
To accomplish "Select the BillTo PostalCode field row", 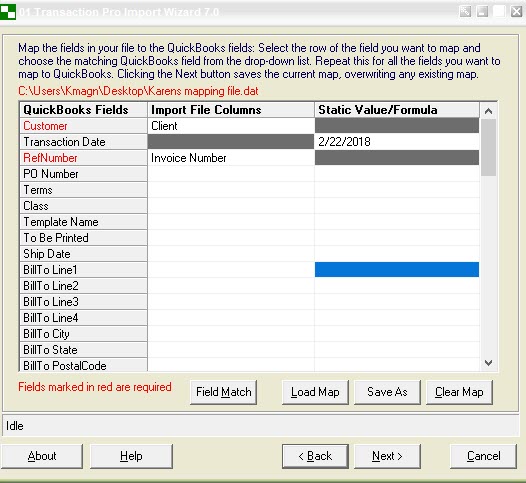I will (x=84, y=365).
